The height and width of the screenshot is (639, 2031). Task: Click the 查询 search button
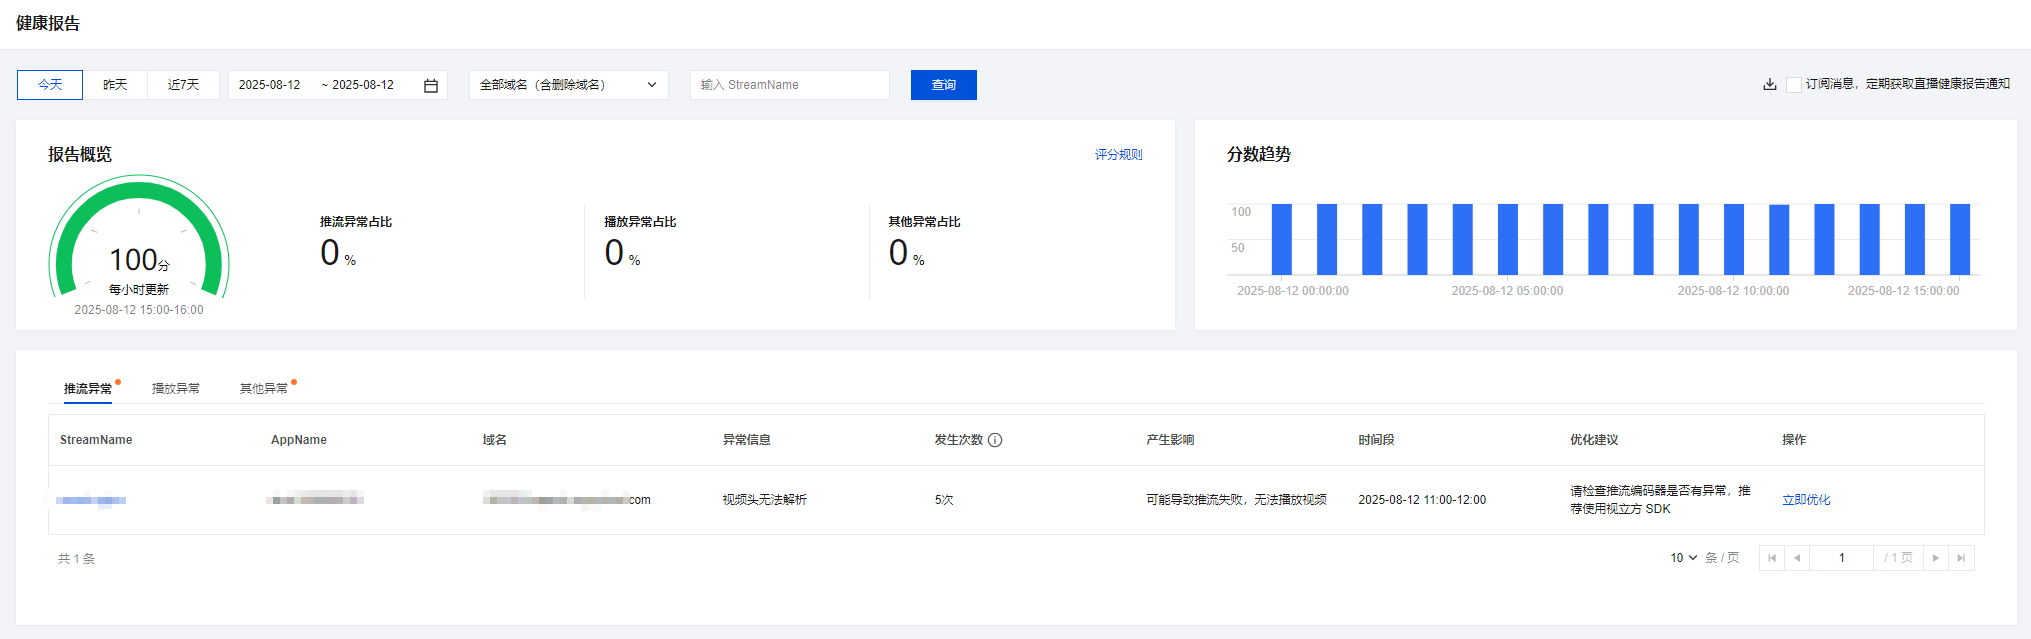(944, 85)
